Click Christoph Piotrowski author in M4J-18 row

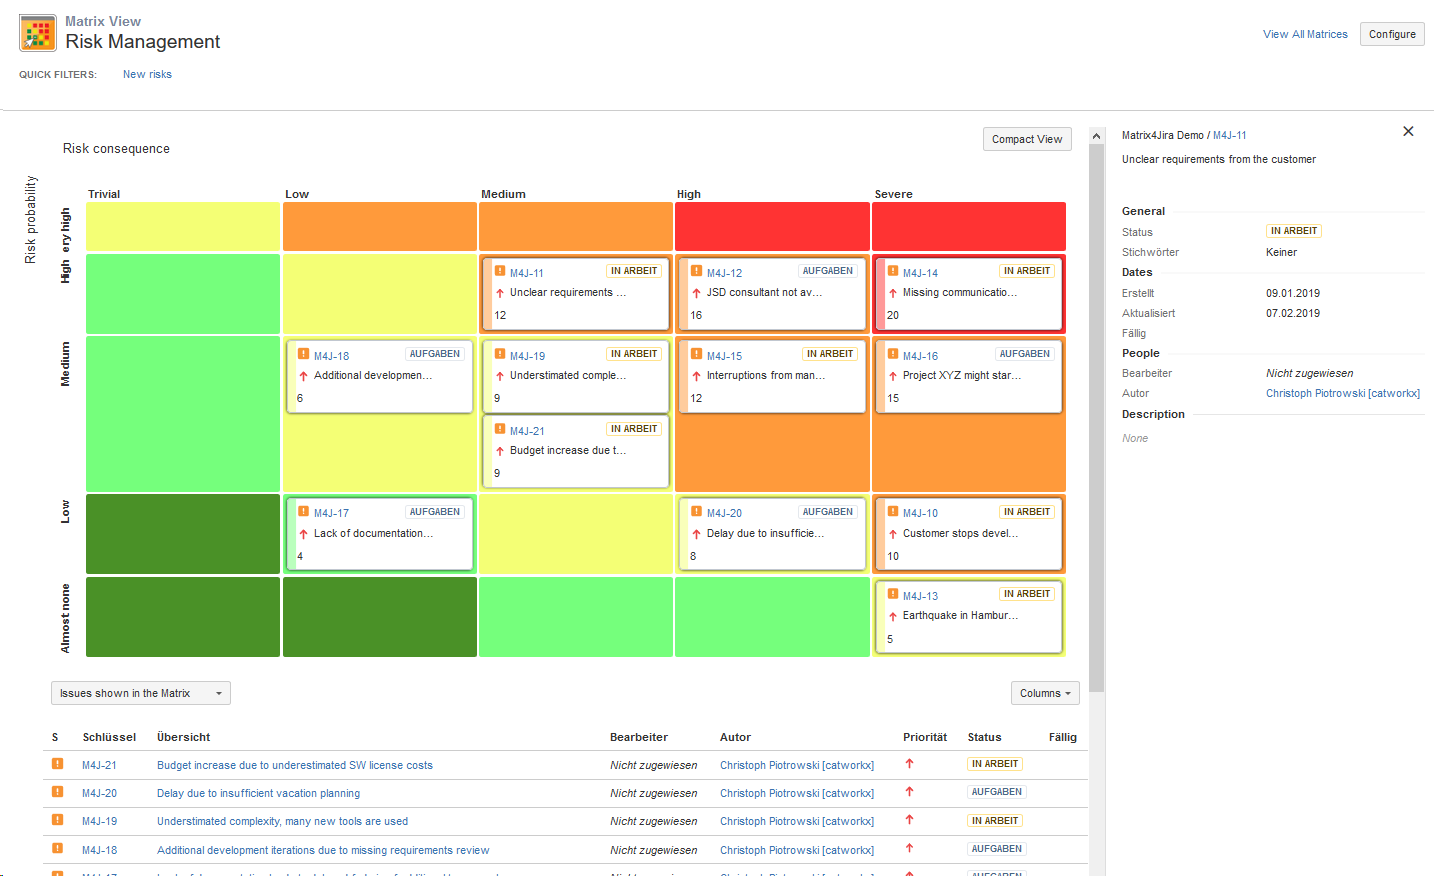(797, 850)
